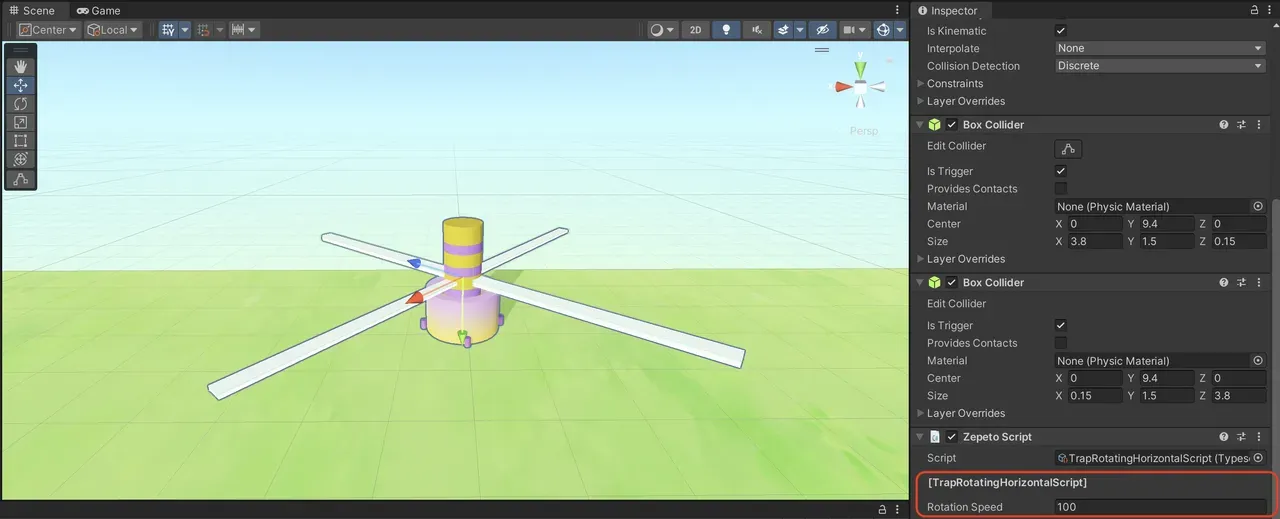Open the Collision Detection dropdown
Image resolution: width=1280 pixels, height=519 pixels.
pyautogui.click(x=1160, y=66)
